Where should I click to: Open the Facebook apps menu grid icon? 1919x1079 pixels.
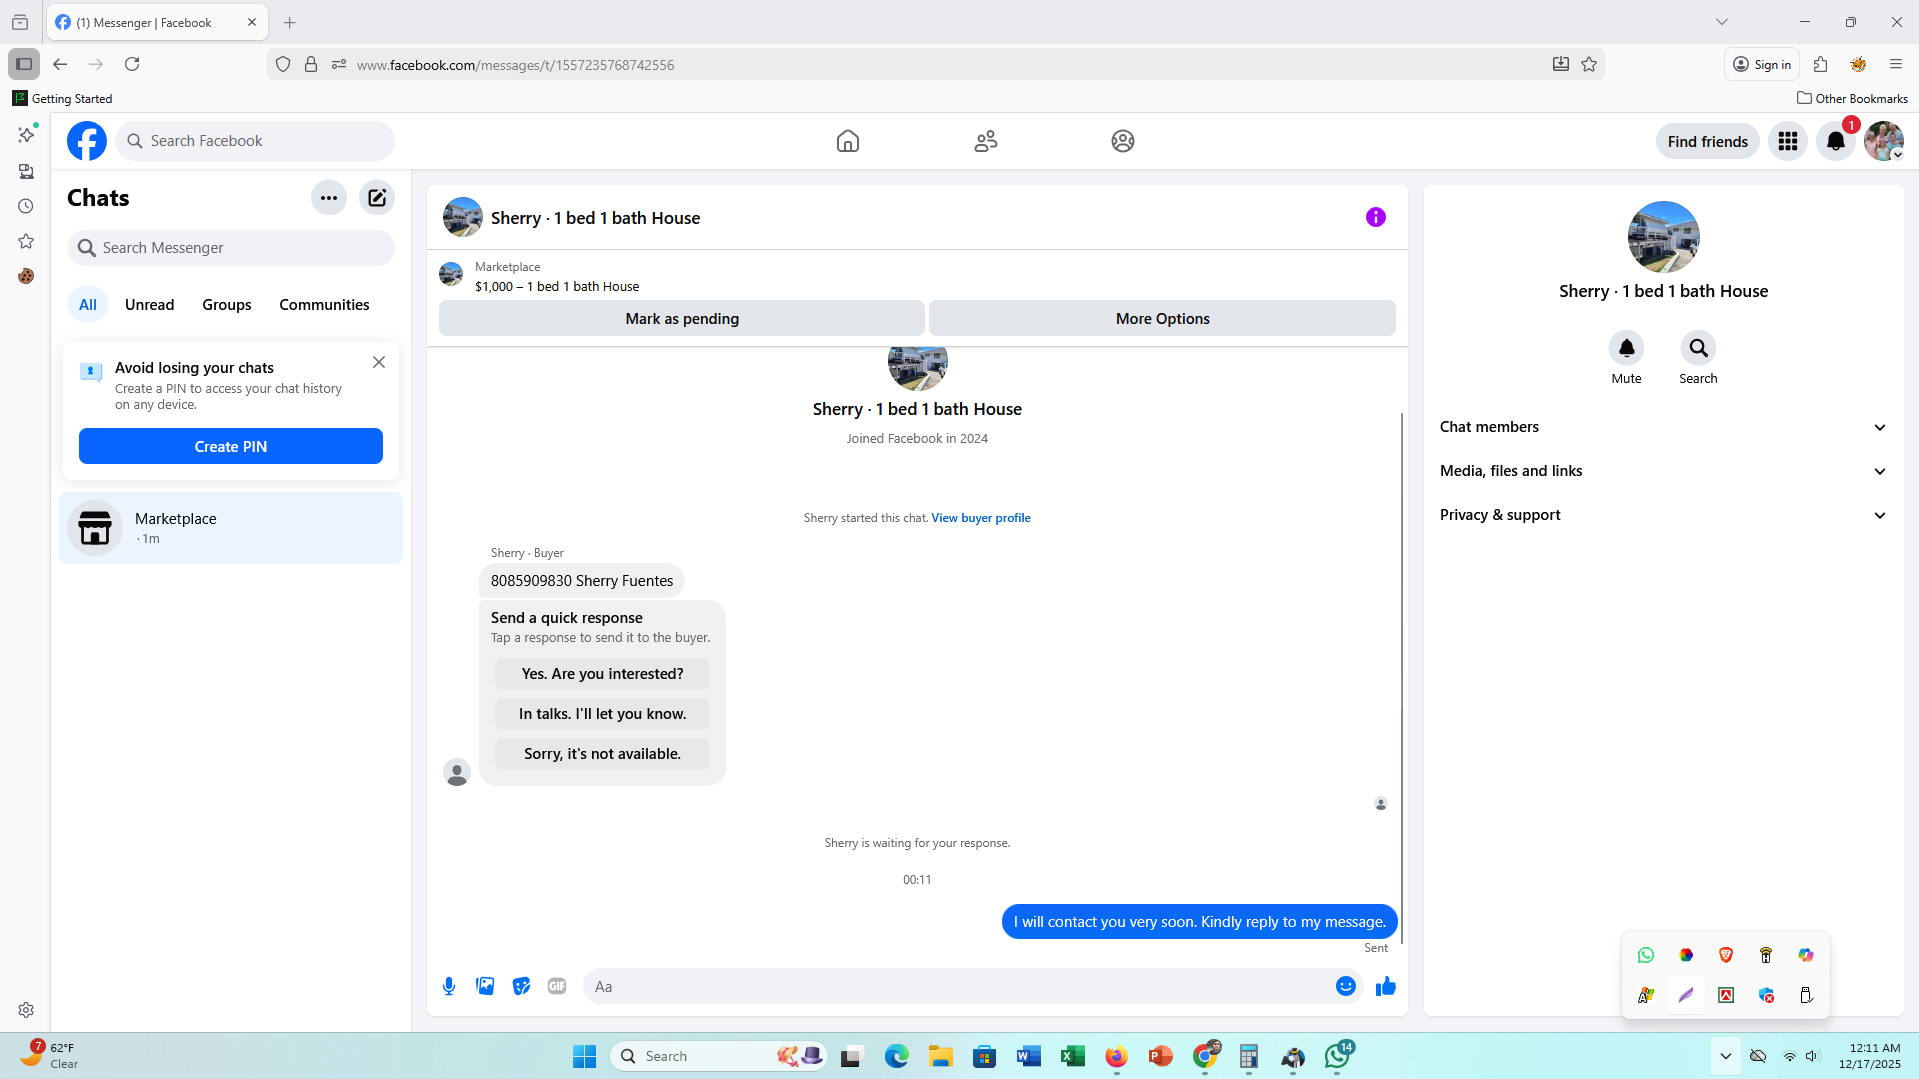[x=1788, y=141]
